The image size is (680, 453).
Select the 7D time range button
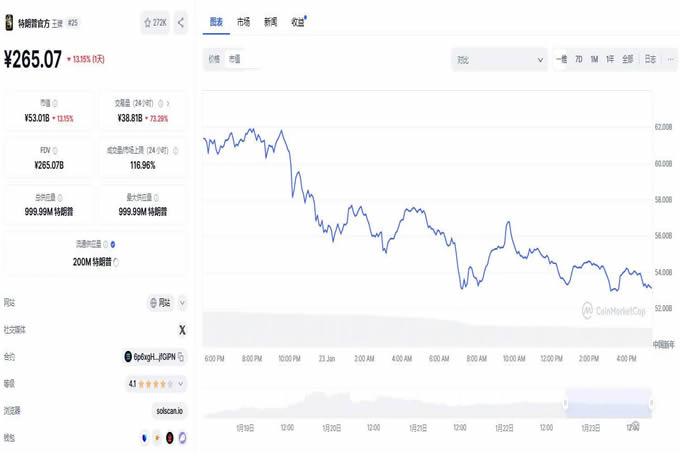(578, 59)
